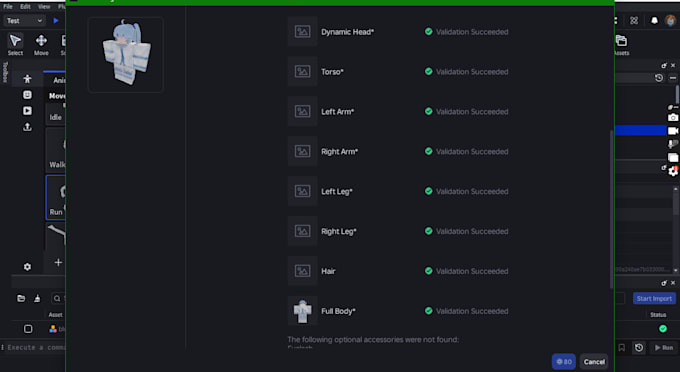Tick the asset row checkbox
Image resolution: width=680 pixels, height=372 pixels.
(28, 329)
